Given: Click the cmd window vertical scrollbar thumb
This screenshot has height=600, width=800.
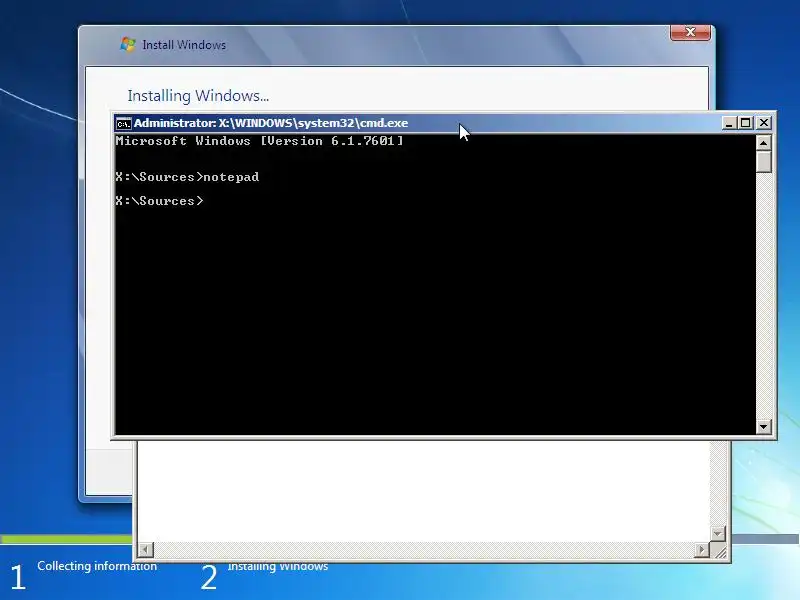Looking at the screenshot, I should click(763, 162).
